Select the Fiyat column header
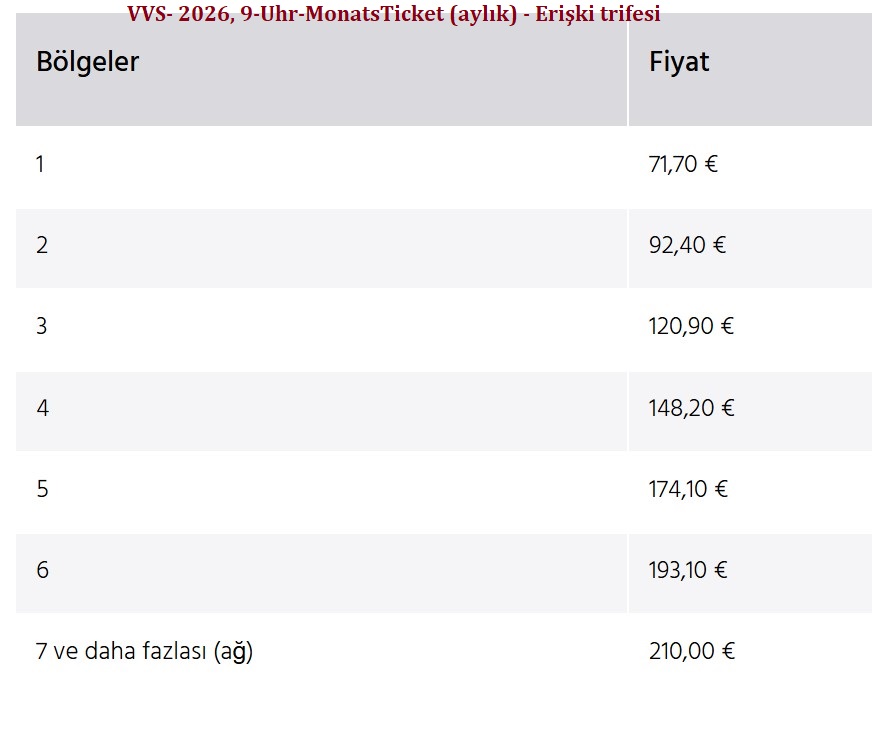872x737 pixels. pos(679,62)
